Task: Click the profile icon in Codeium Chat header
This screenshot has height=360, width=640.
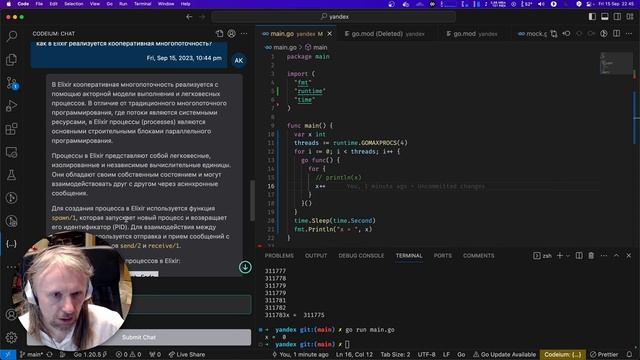Action: point(231,33)
